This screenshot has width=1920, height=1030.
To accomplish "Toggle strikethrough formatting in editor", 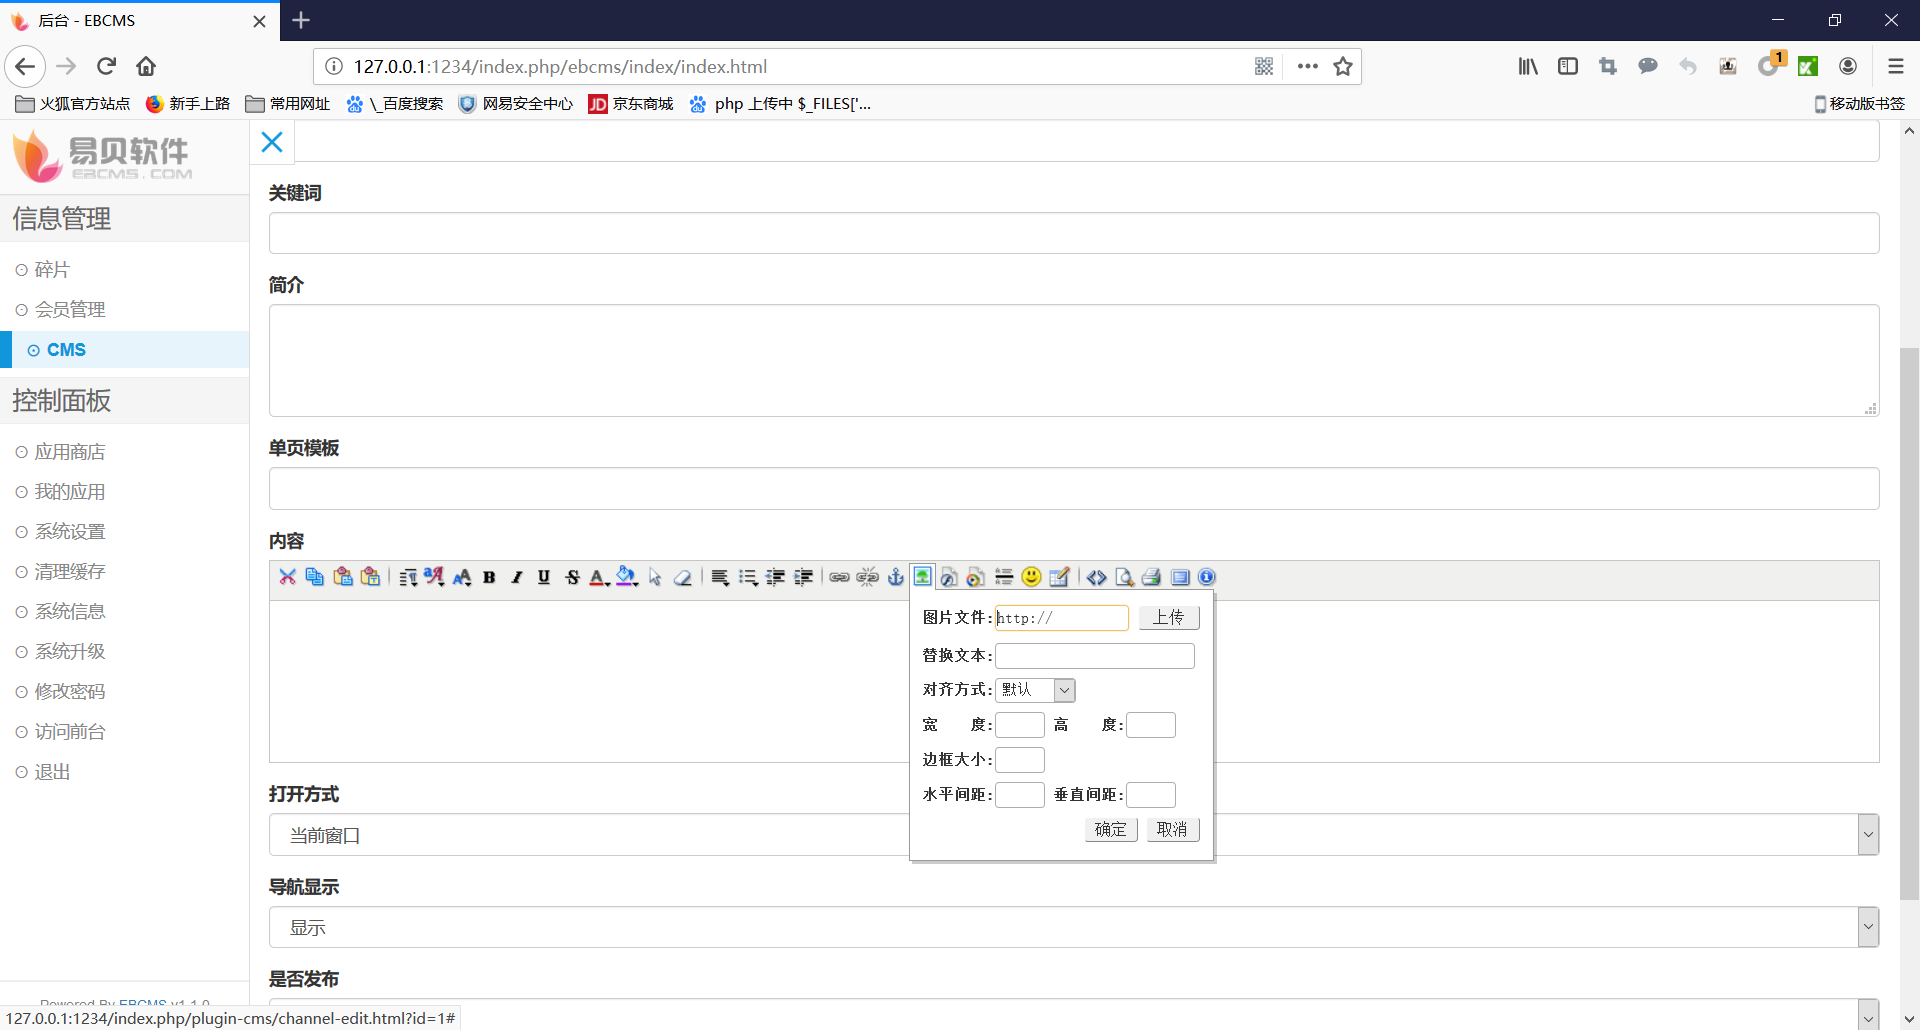I will coord(572,577).
